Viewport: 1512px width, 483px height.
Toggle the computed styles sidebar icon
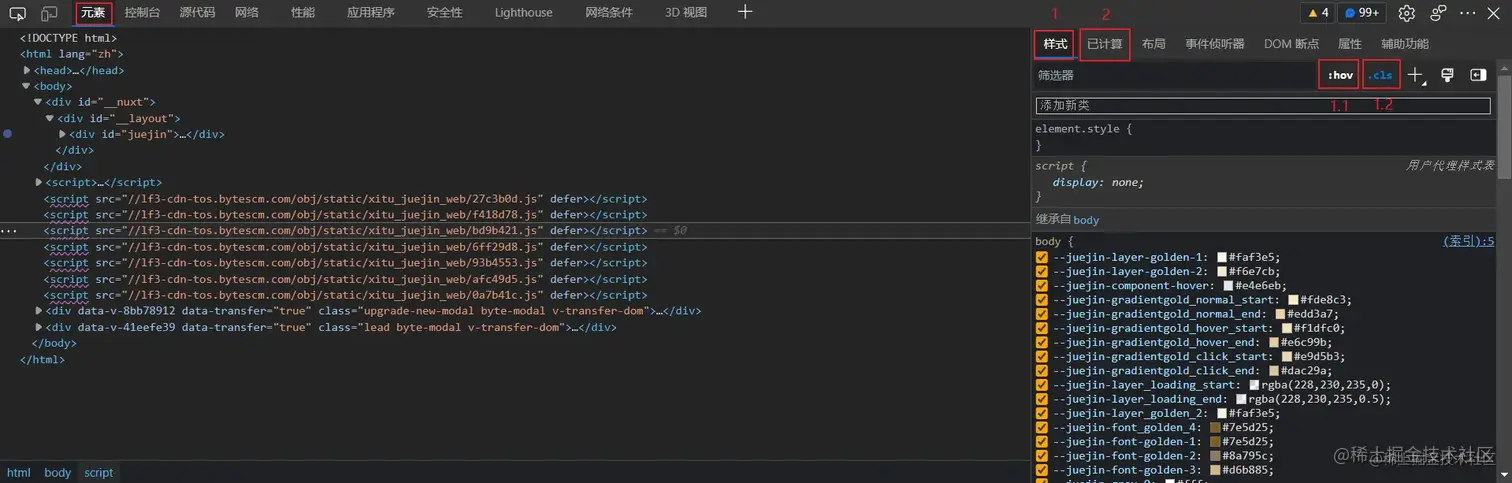click(x=1478, y=75)
